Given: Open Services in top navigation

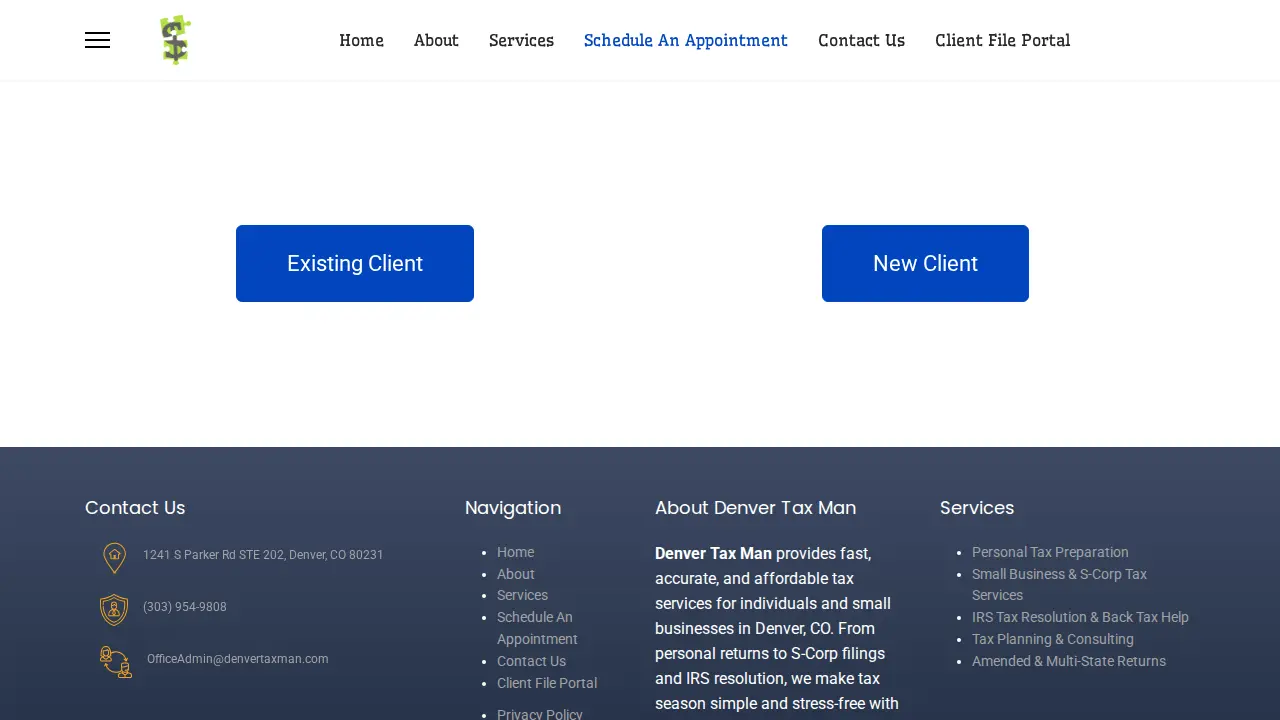Looking at the screenshot, I should pyautogui.click(x=521, y=40).
